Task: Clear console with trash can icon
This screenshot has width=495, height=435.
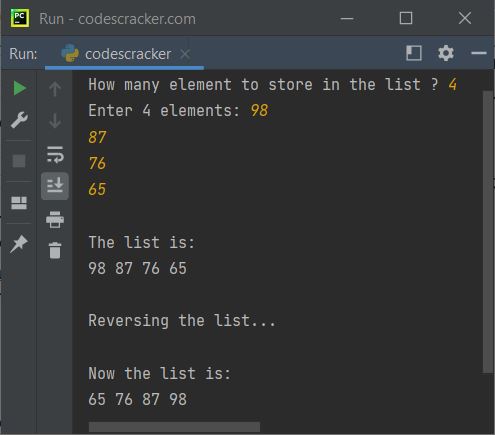Action: click(x=55, y=250)
